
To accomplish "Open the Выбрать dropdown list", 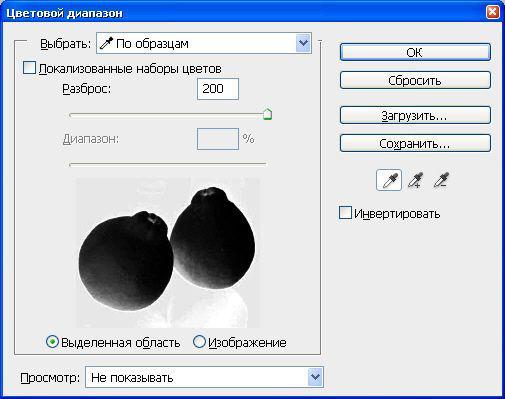I will point(204,43).
